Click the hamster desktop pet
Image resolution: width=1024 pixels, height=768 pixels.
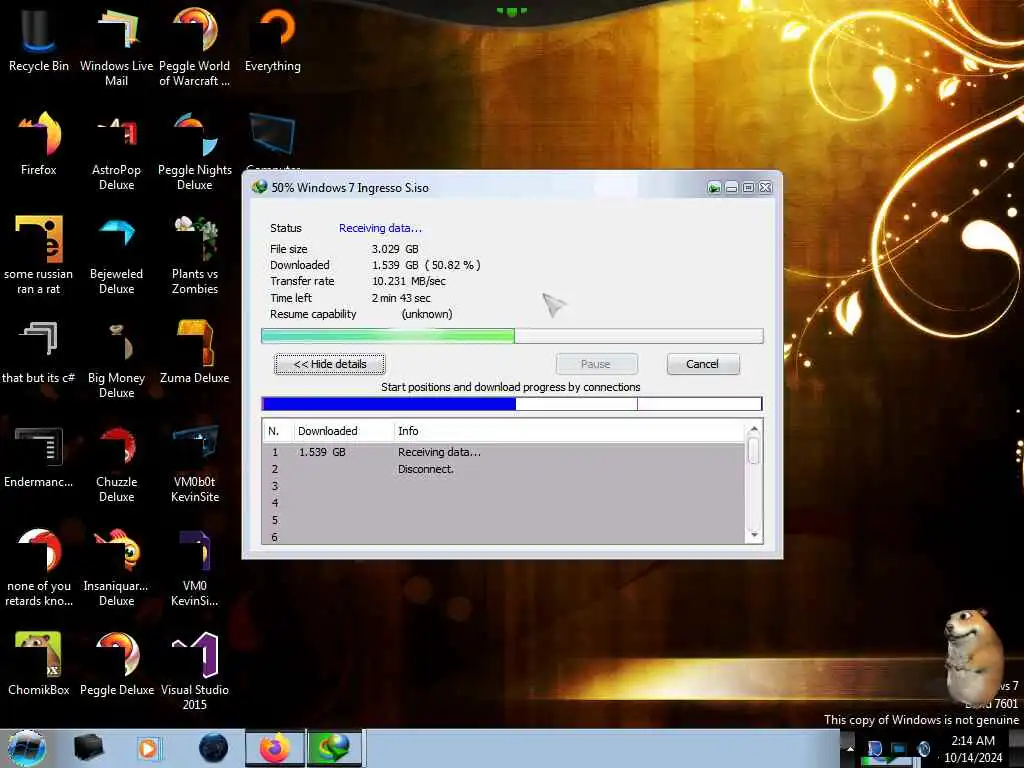coord(973,655)
